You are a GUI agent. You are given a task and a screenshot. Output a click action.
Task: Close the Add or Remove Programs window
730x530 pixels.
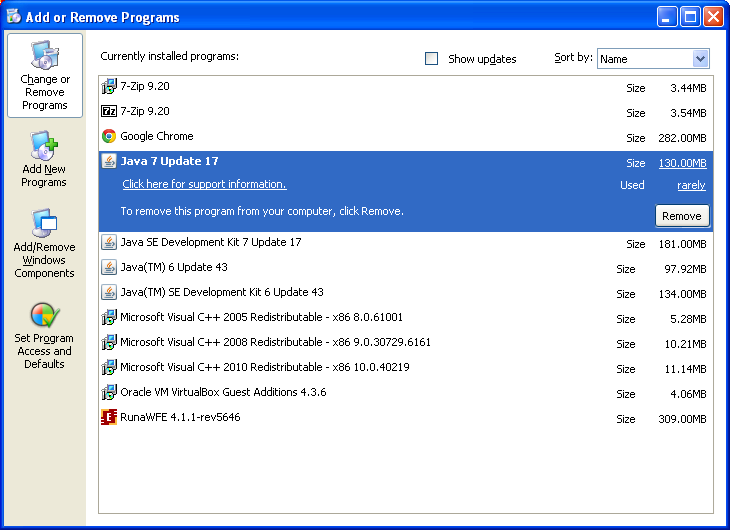point(713,17)
